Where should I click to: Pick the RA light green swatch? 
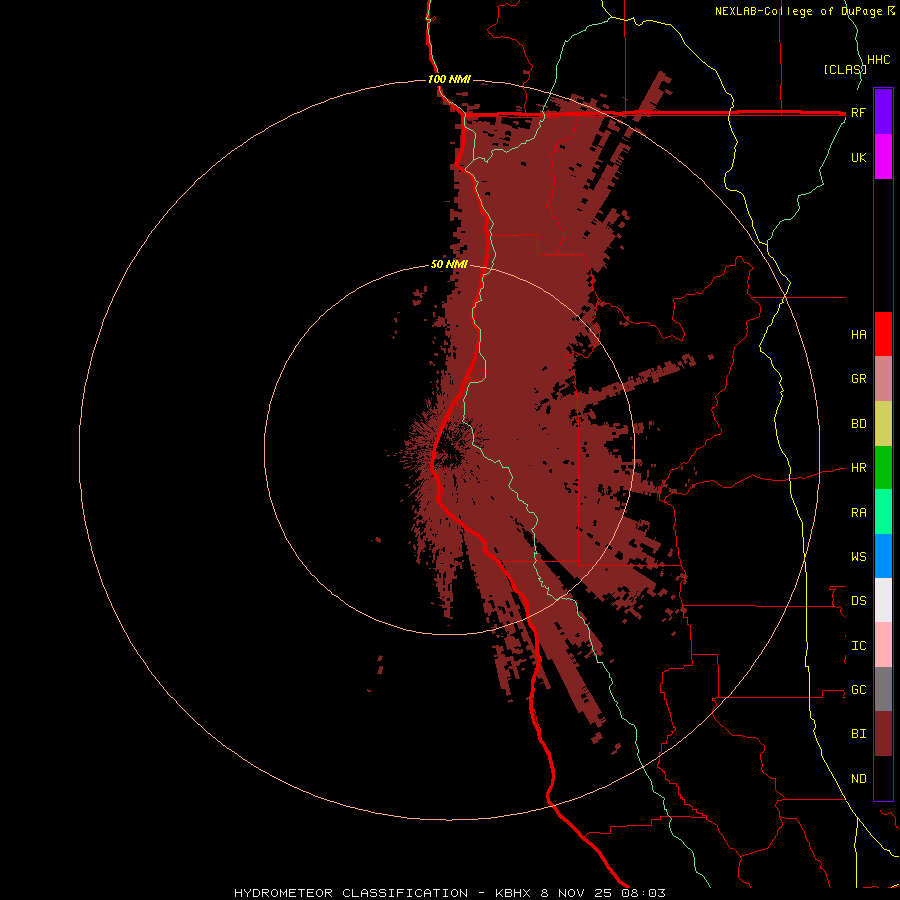[883, 512]
